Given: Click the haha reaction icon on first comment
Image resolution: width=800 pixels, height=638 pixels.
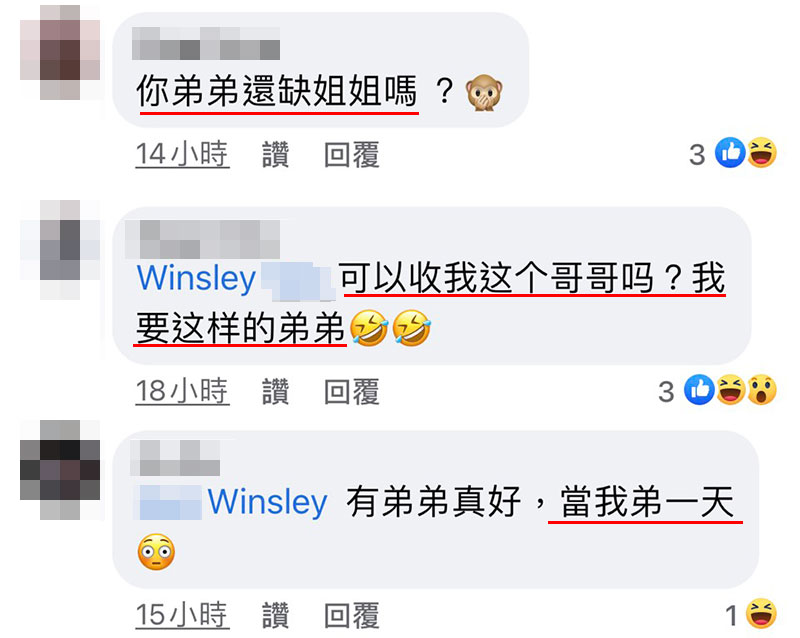Looking at the screenshot, I should coord(762,153).
